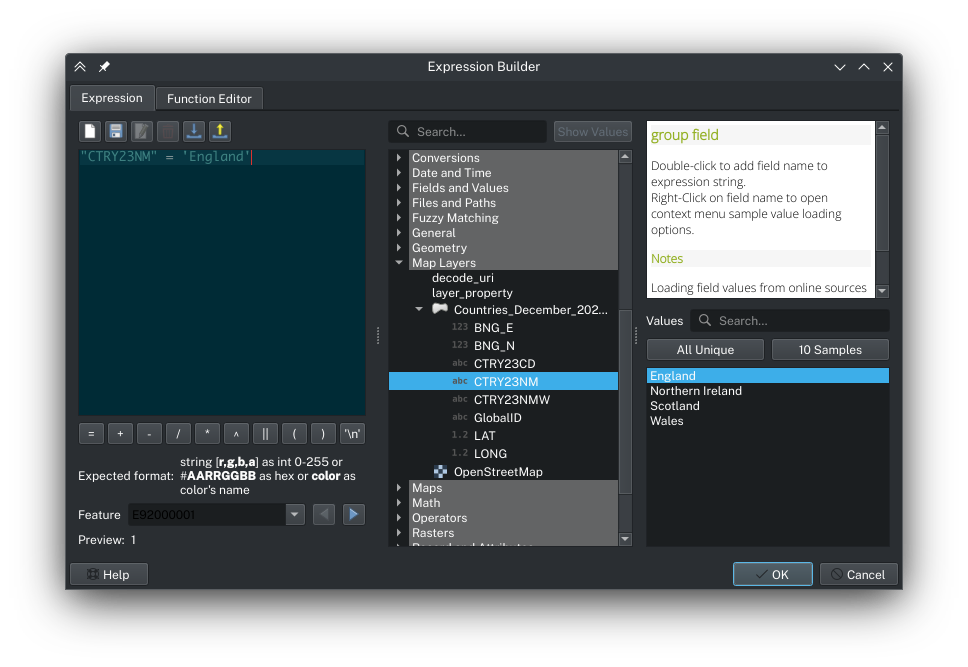Insert the equals operator
The image size is (968, 667).
click(90, 434)
